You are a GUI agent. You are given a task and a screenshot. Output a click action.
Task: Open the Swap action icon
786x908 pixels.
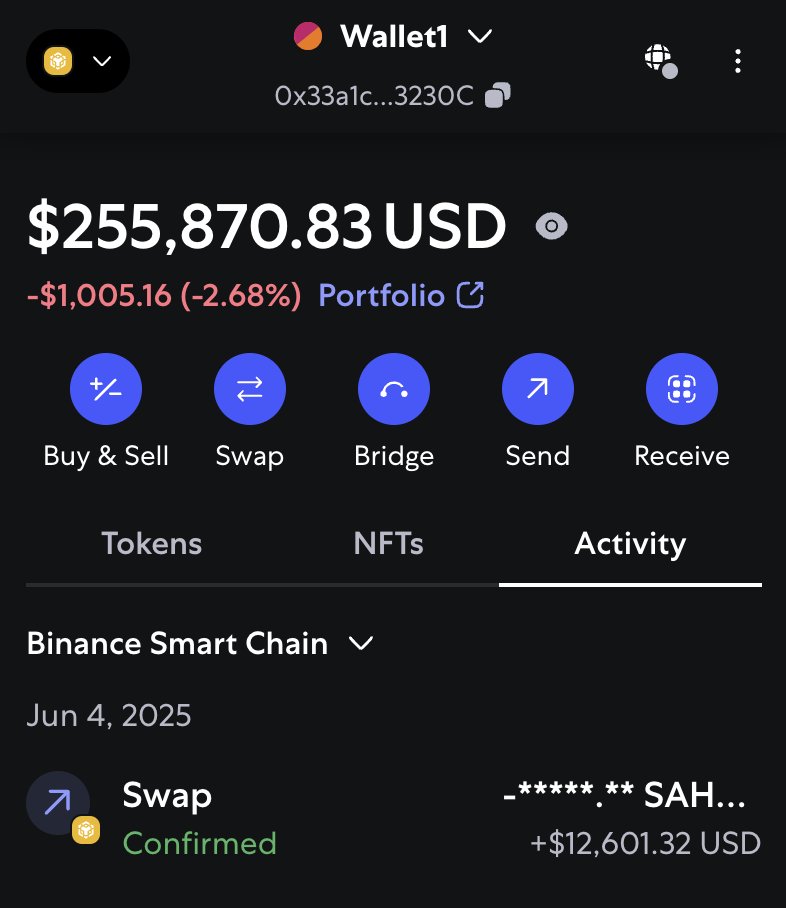pyautogui.click(x=250, y=390)
